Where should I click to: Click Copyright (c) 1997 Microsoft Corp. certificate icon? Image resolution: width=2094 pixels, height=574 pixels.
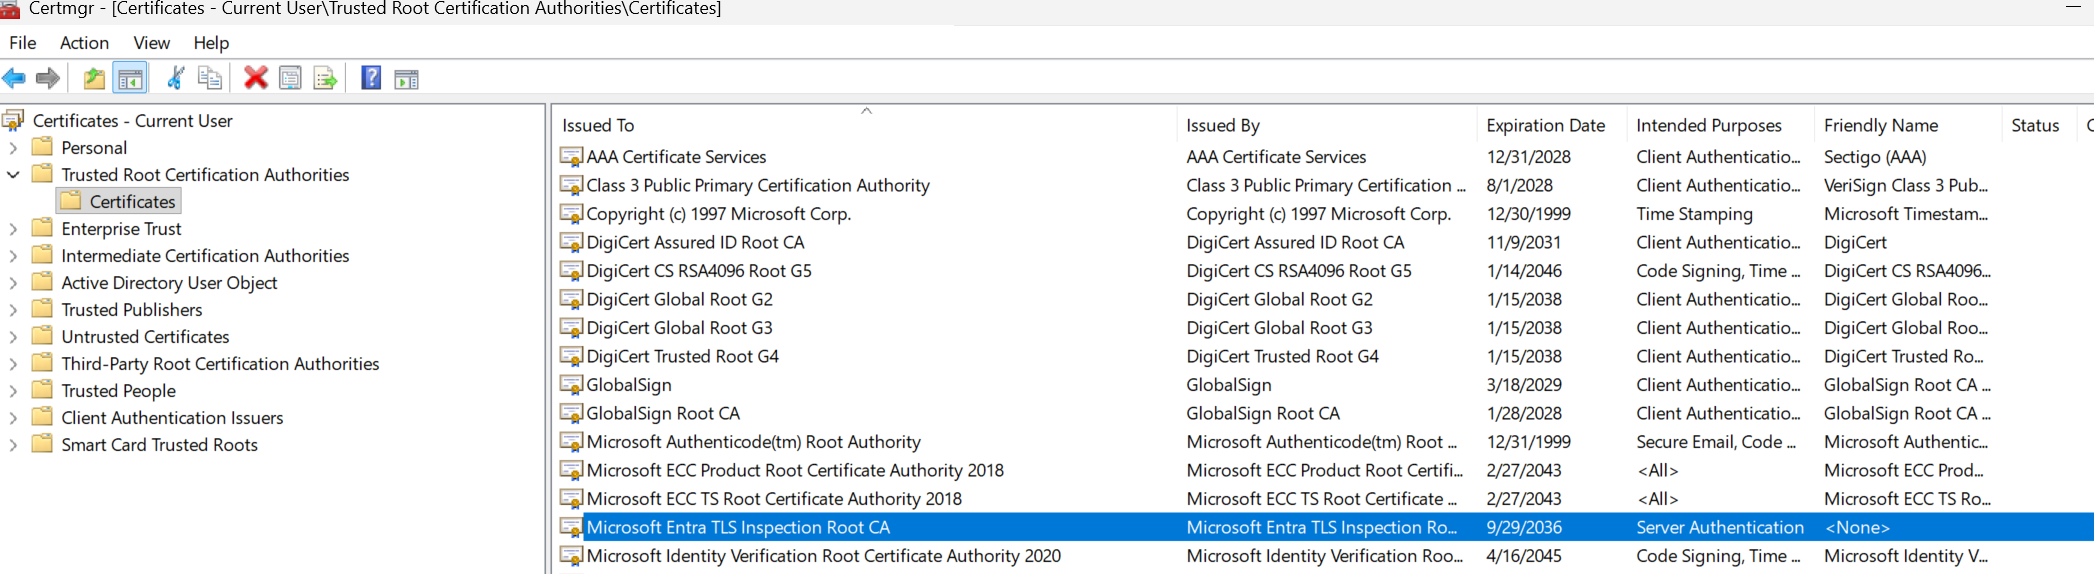tap(571, 214)
